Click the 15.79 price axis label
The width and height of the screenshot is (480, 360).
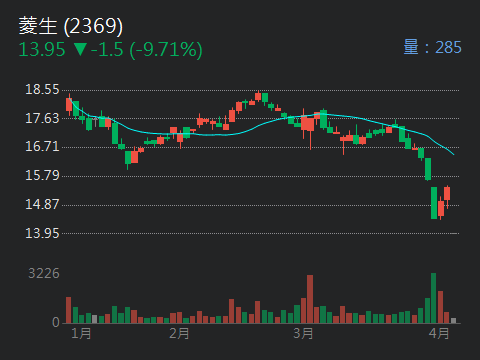click(x=42, y=175)
